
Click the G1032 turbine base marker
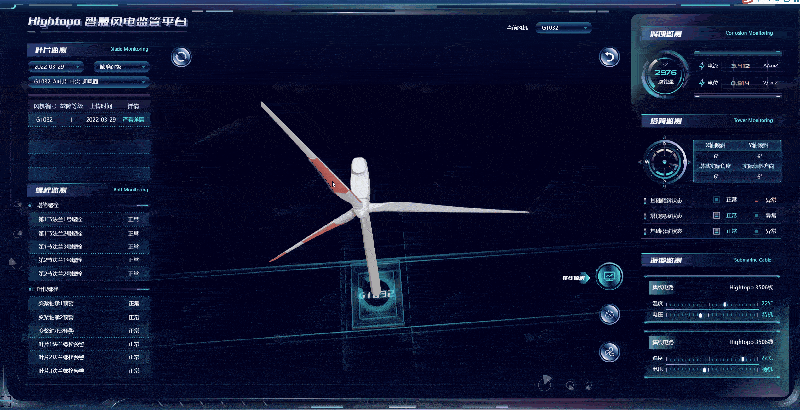point(376,294)
